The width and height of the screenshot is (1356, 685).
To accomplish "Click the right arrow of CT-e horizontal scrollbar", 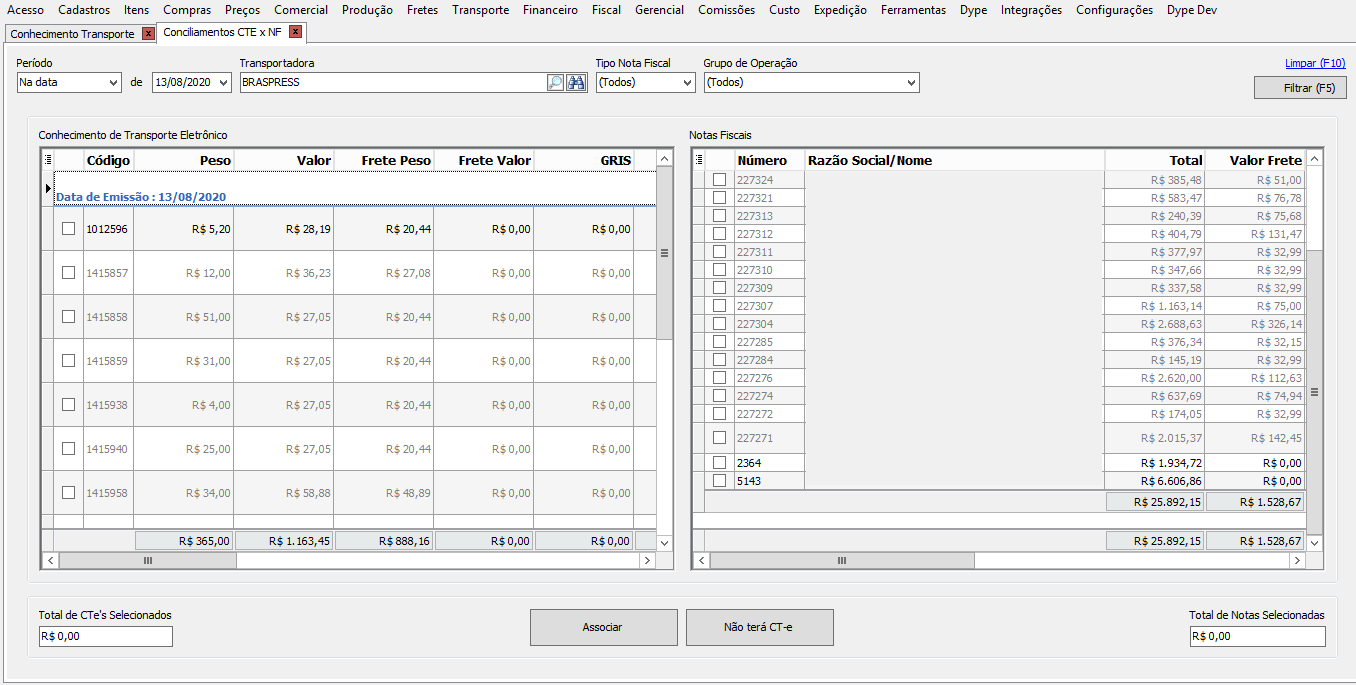I will (647, 561).
